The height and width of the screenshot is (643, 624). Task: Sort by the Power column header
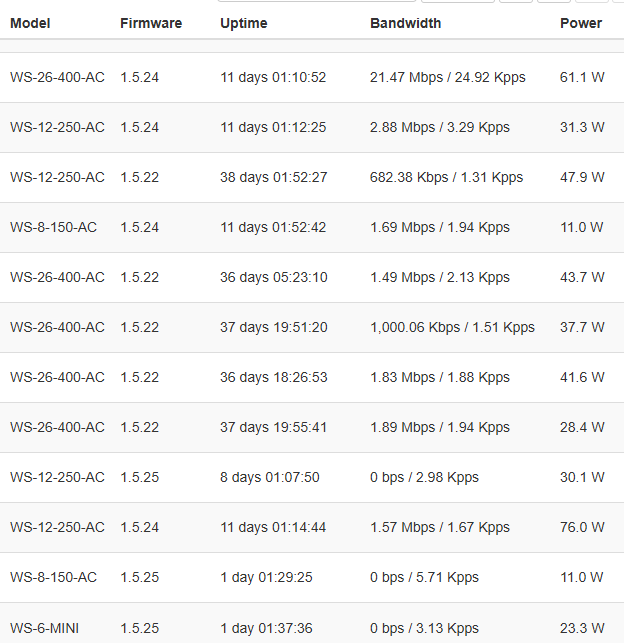coord(581,23)
